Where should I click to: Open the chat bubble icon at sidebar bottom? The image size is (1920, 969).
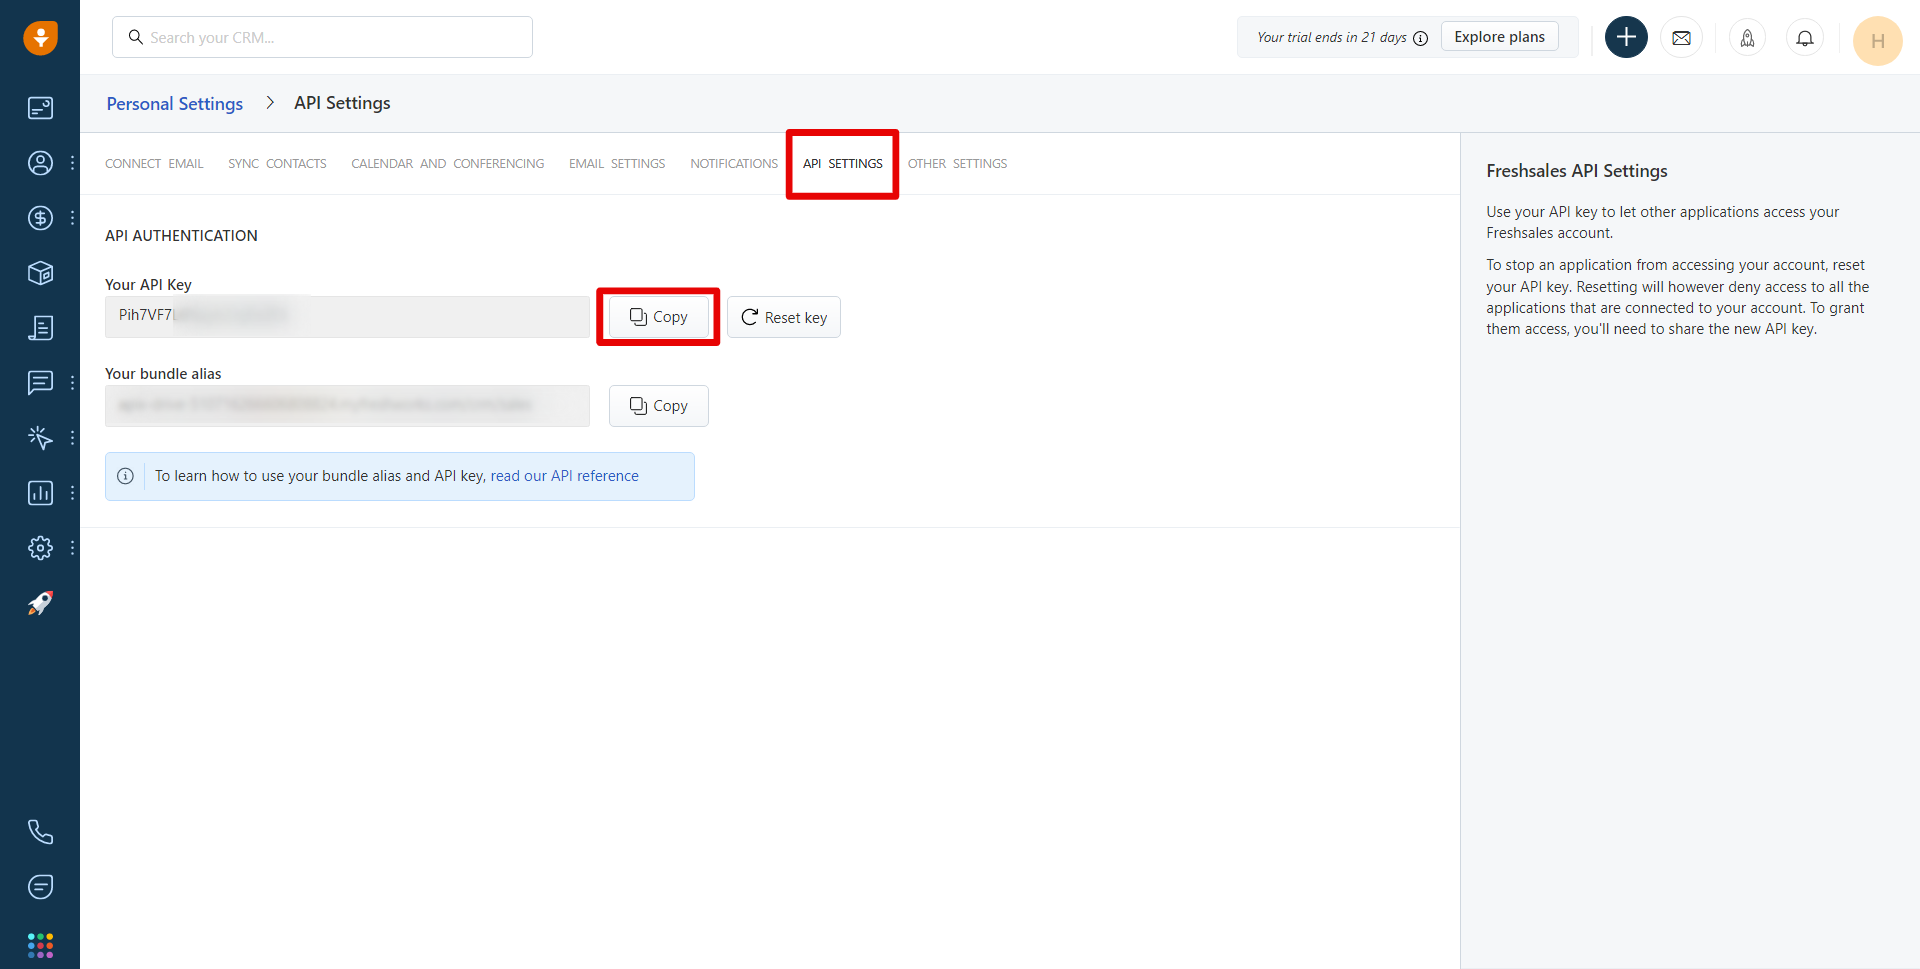click(x=40, y=887)
